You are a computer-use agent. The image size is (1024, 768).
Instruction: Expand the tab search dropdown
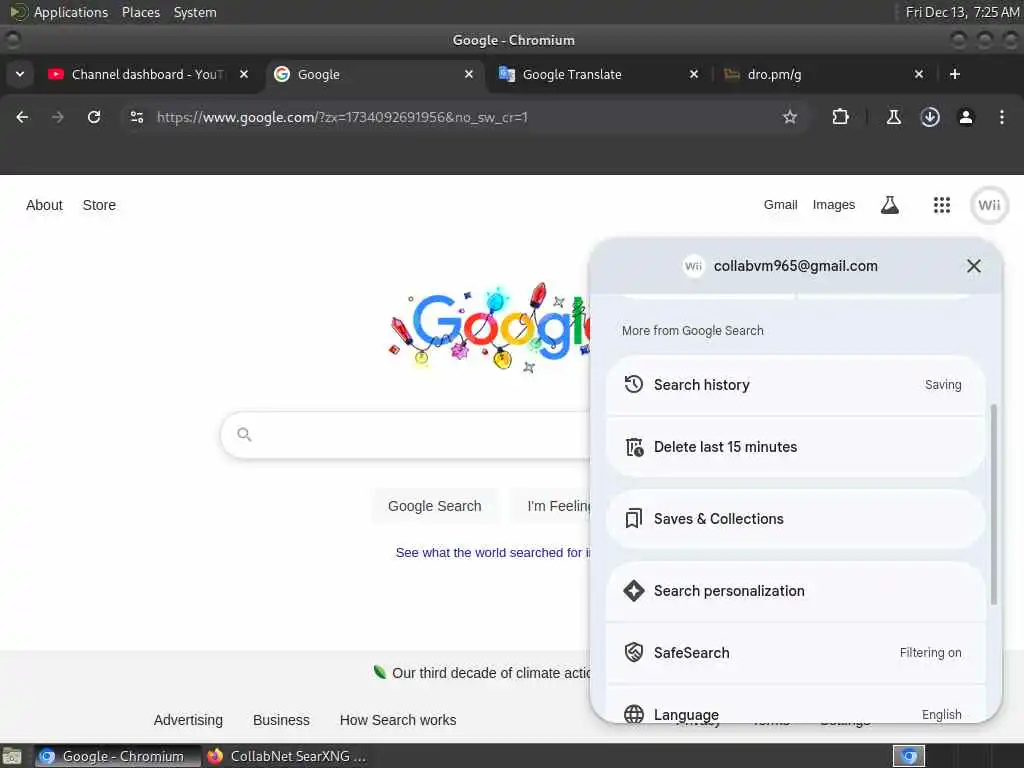point(20,74)
